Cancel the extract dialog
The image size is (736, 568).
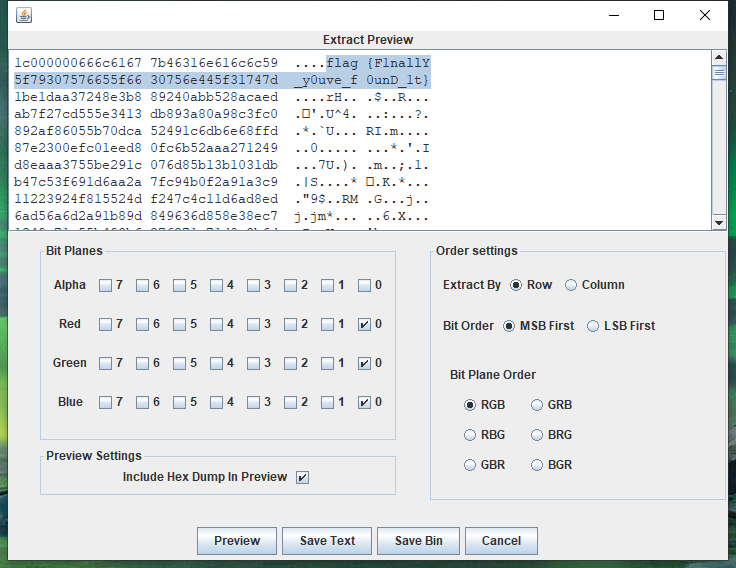501,541
